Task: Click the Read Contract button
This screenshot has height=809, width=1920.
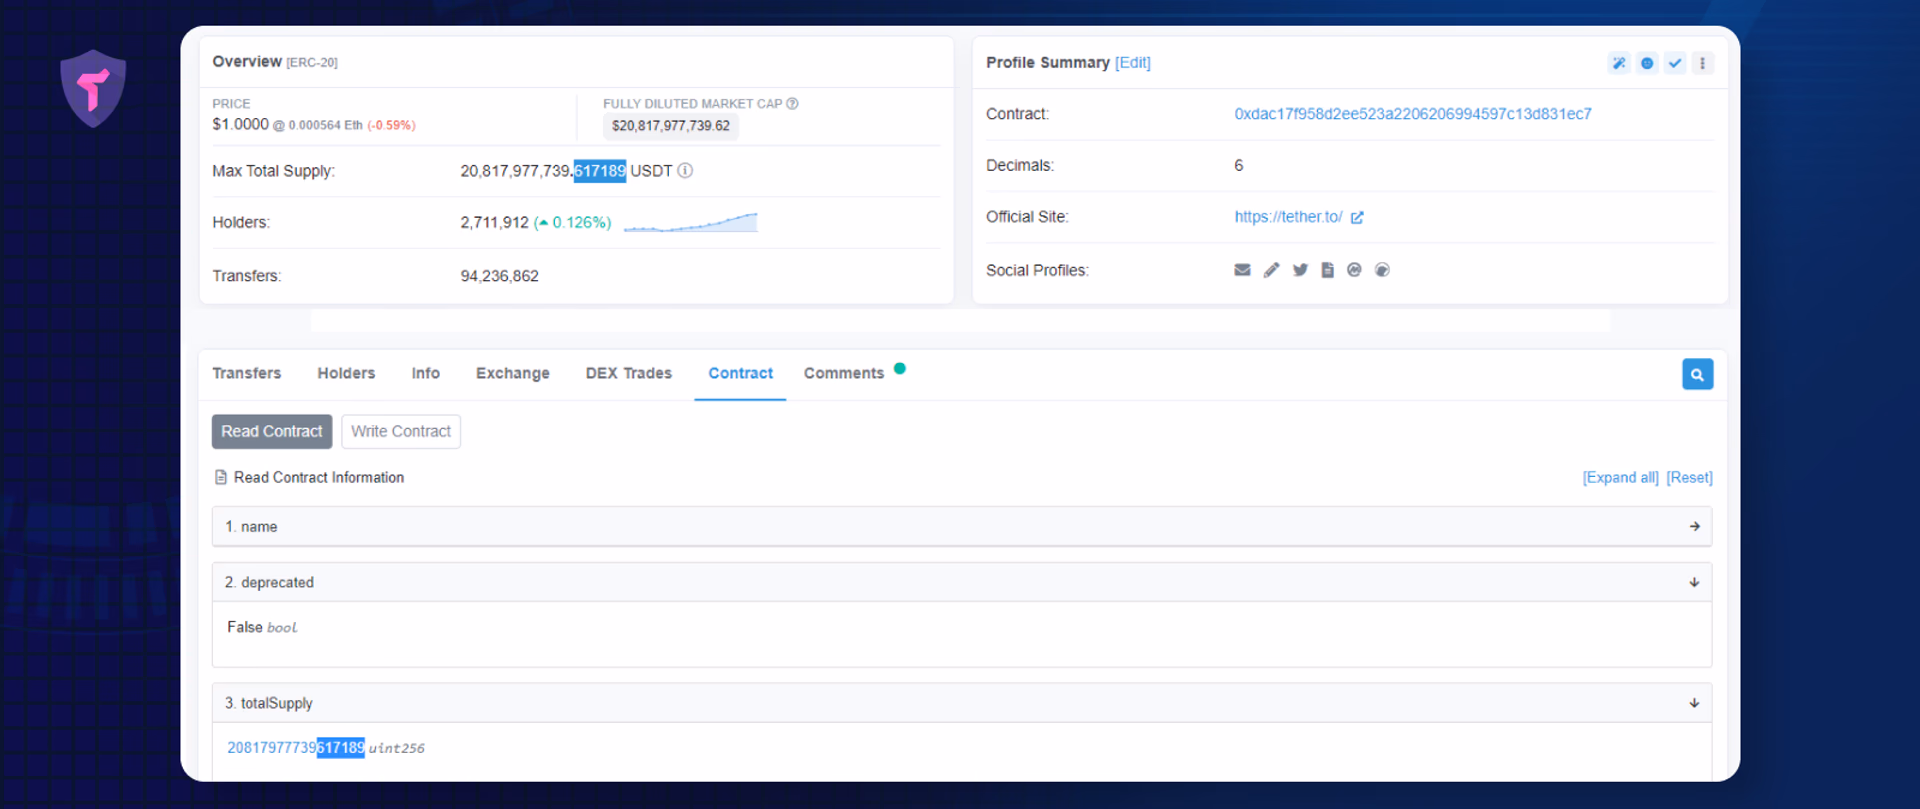Action: pyautogui.click(x=272, y=432)
